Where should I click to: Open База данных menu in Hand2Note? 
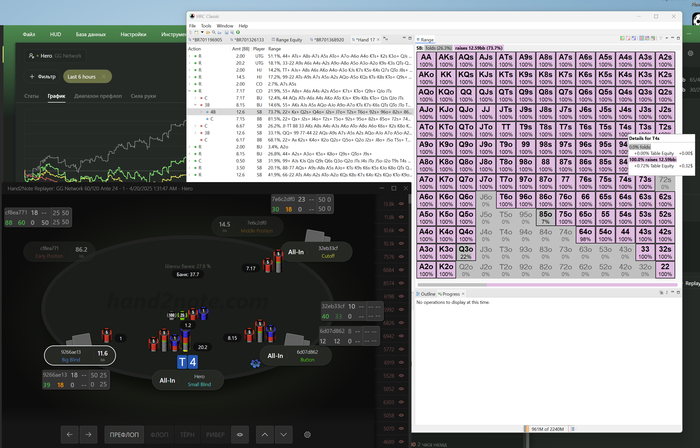(91, 34)
